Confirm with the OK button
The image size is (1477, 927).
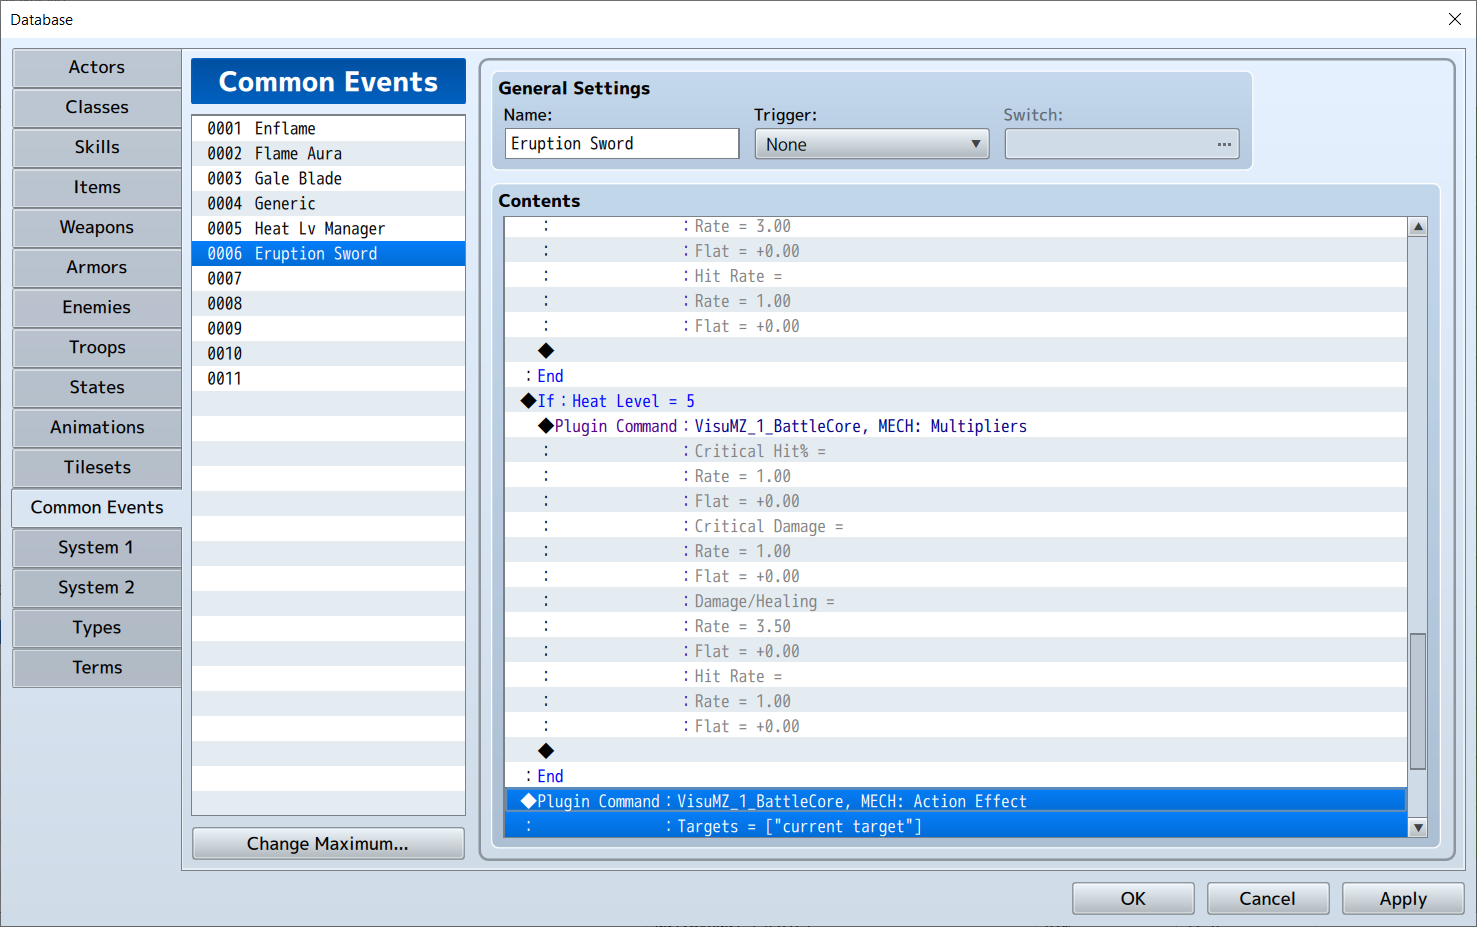(x=1133, y=898)
